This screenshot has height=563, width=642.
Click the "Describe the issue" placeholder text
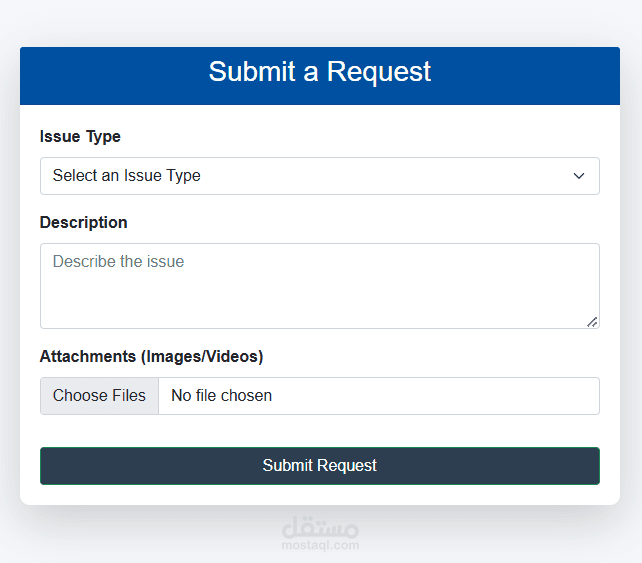pyautogui.click(x=118, y=262)
